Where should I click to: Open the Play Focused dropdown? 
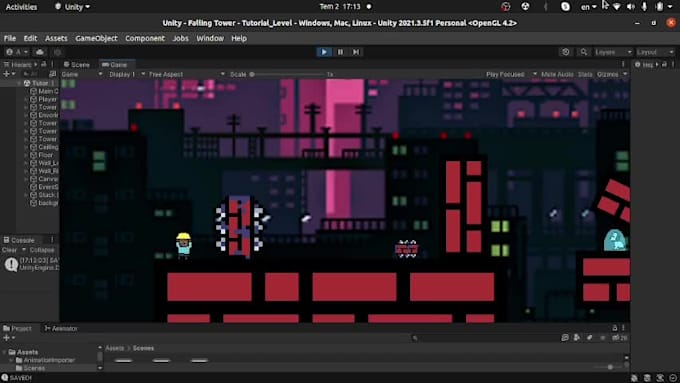511,75
